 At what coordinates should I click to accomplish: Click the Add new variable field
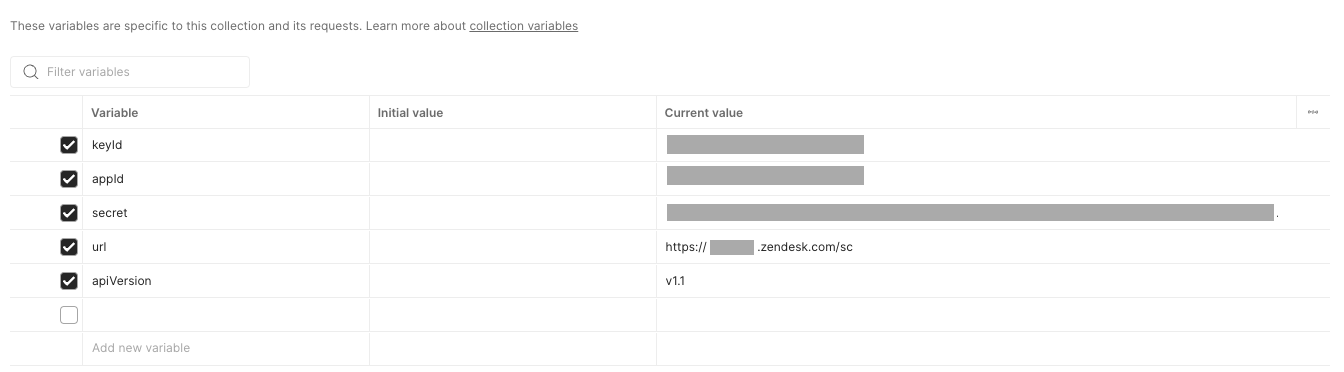tap(226, 348)
